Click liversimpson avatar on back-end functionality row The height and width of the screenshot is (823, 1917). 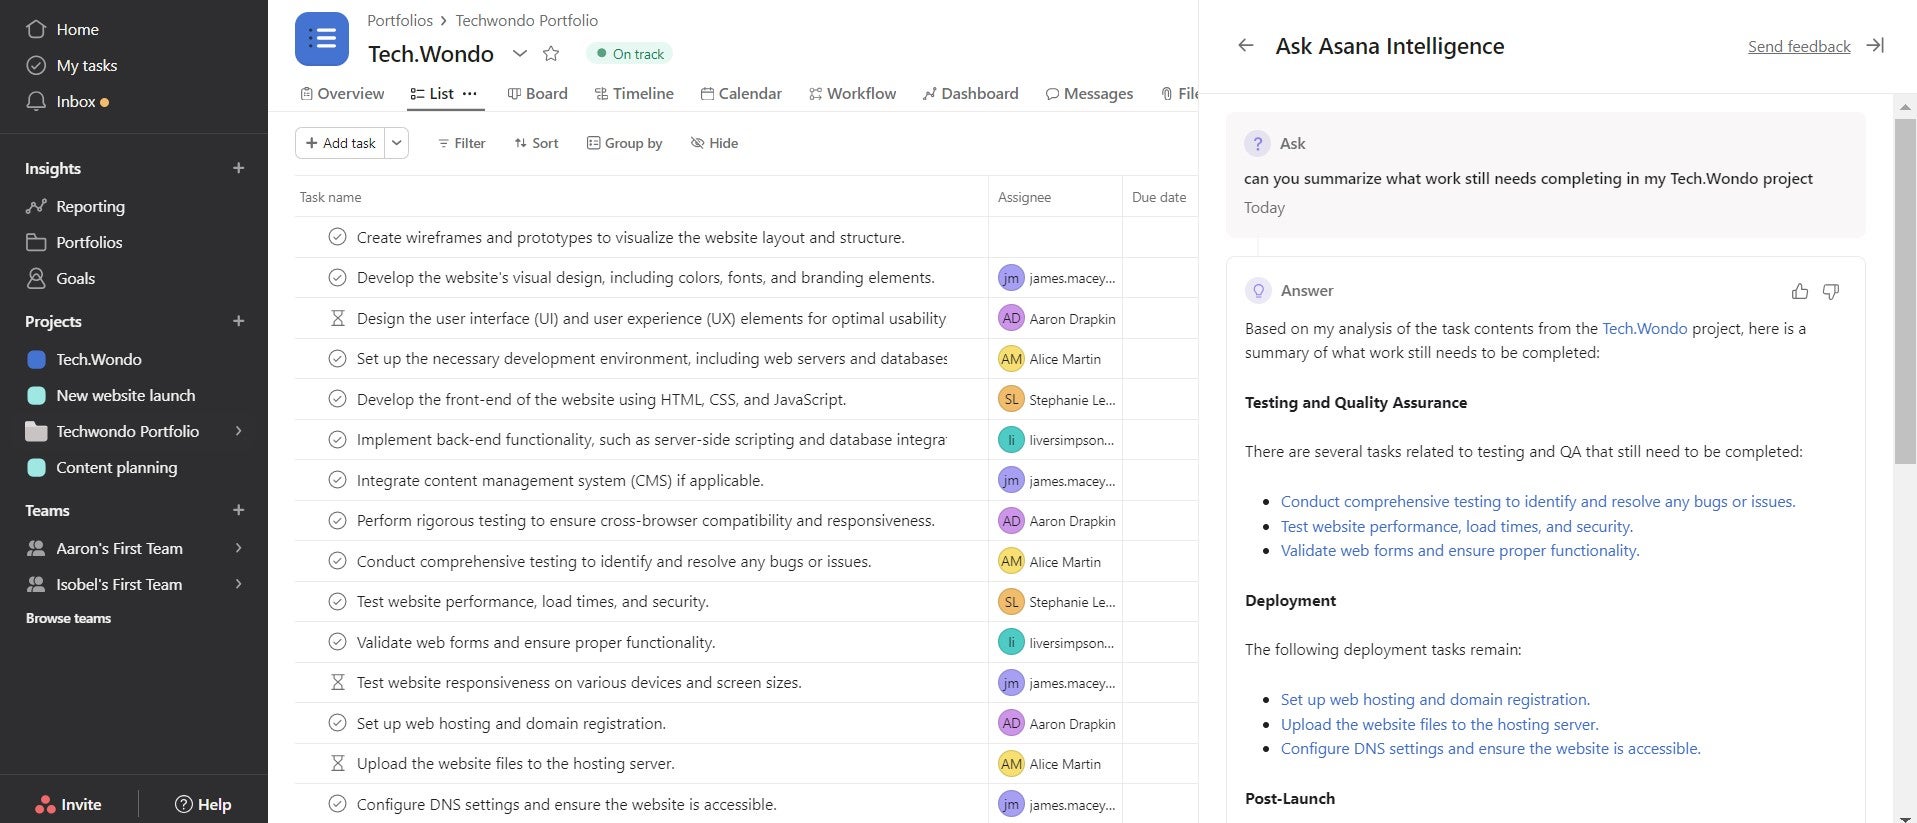(1011, 440)
